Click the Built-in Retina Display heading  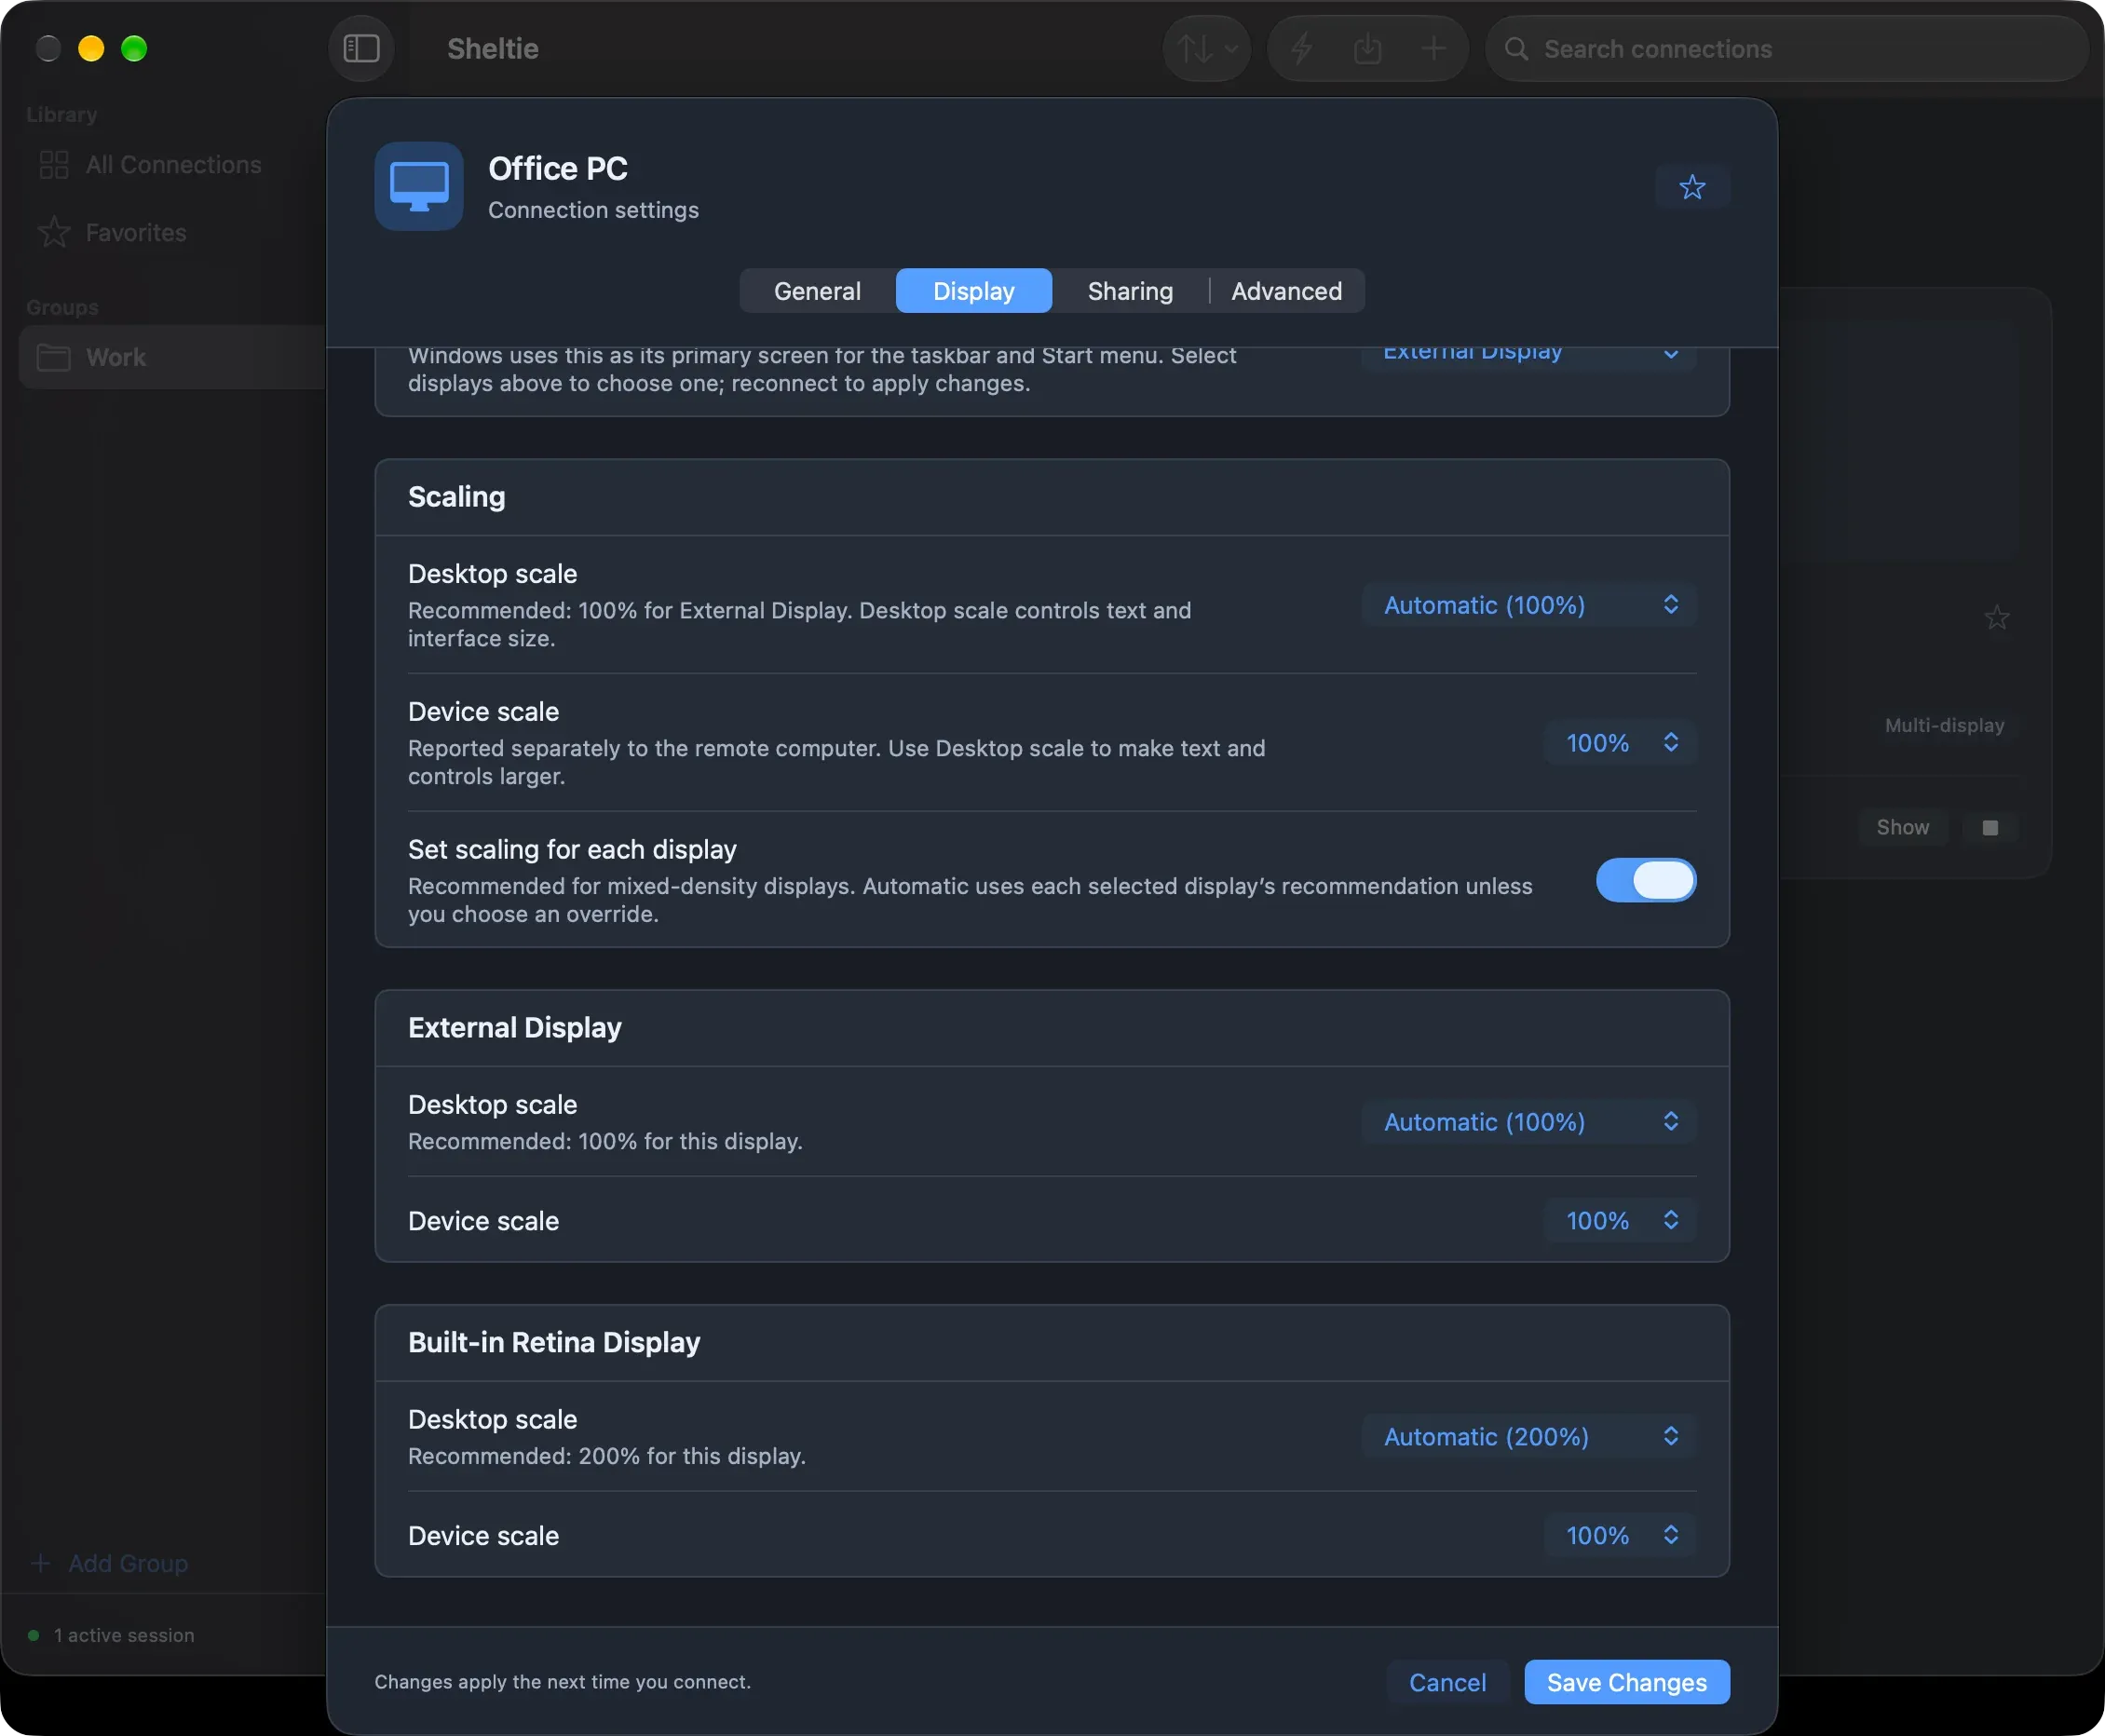point(554,1342)
